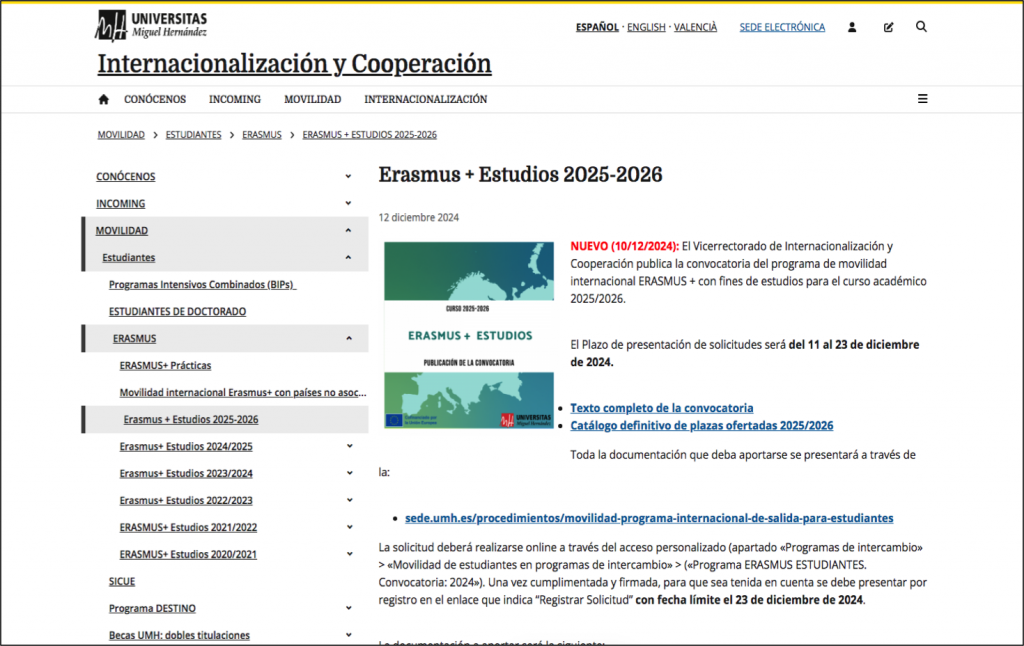
Task: Select ESPAÑOL language link
Action: coord(597,27)
